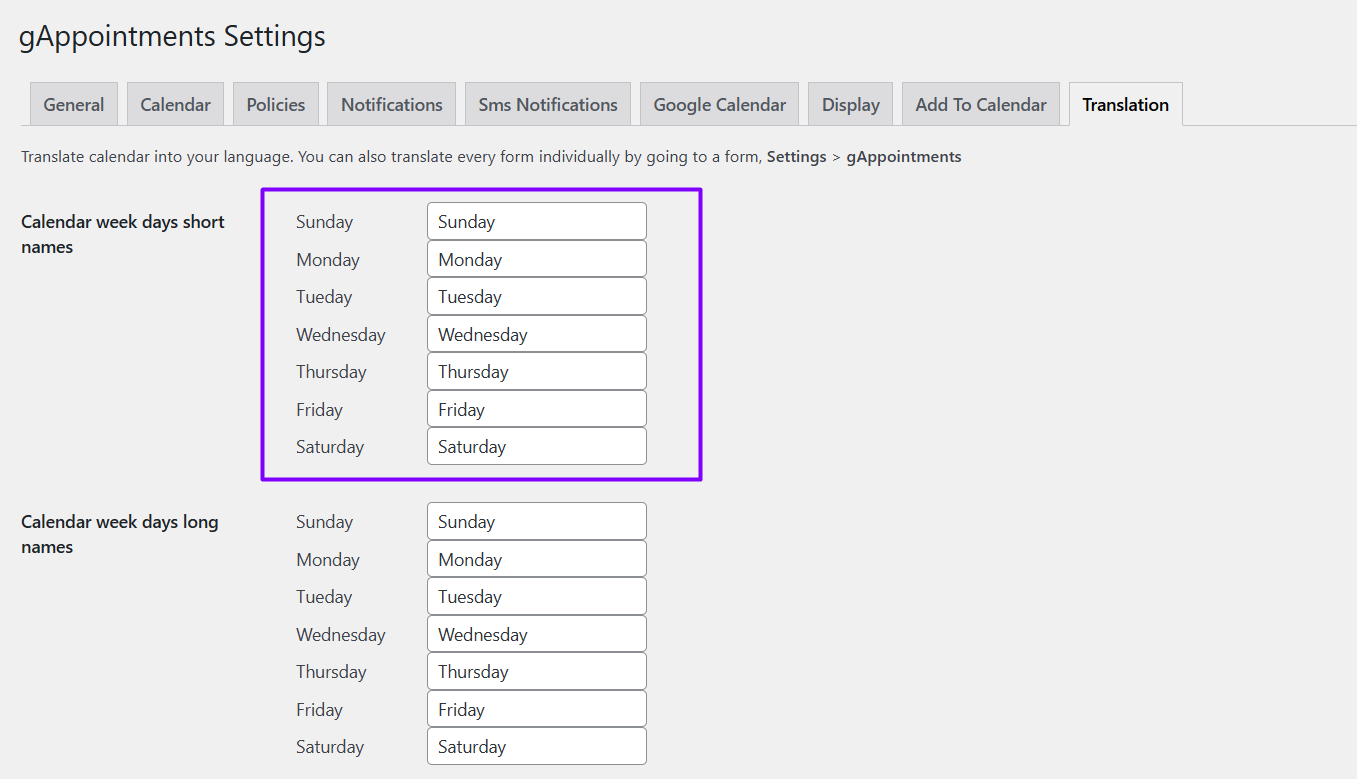Click the long names Tuesday input field
1357x779 pixels.
tap(537, 596)
